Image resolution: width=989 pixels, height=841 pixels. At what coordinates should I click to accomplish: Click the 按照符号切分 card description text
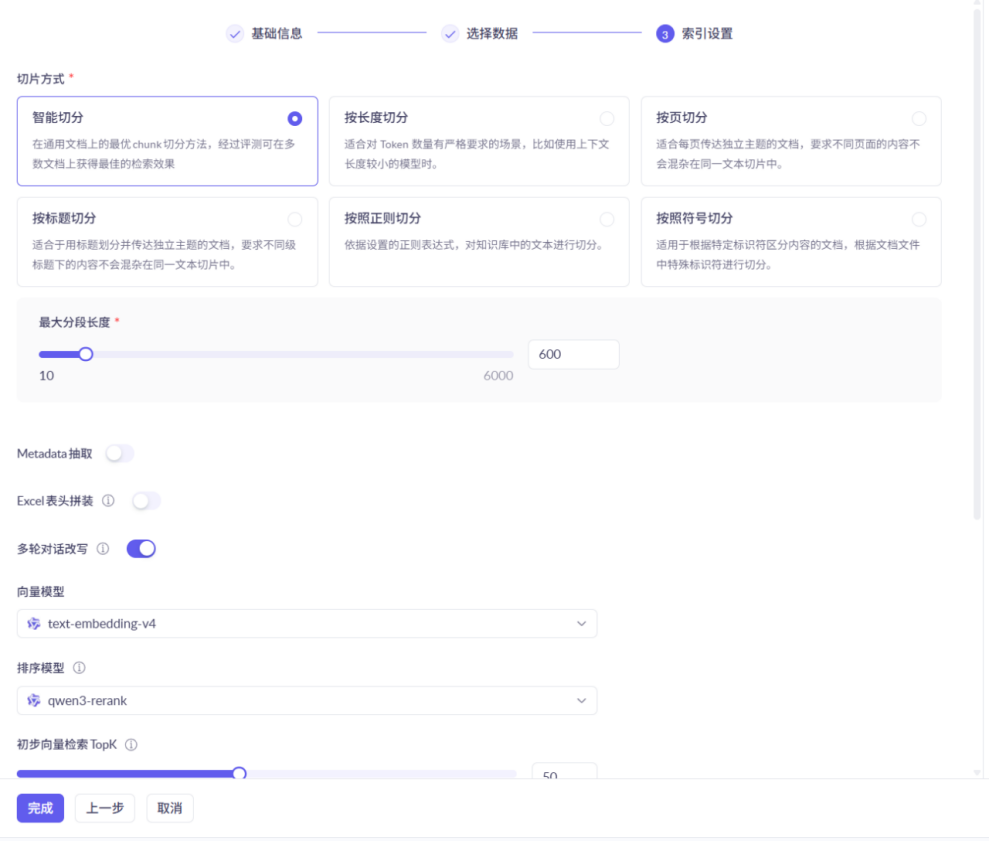788,255
